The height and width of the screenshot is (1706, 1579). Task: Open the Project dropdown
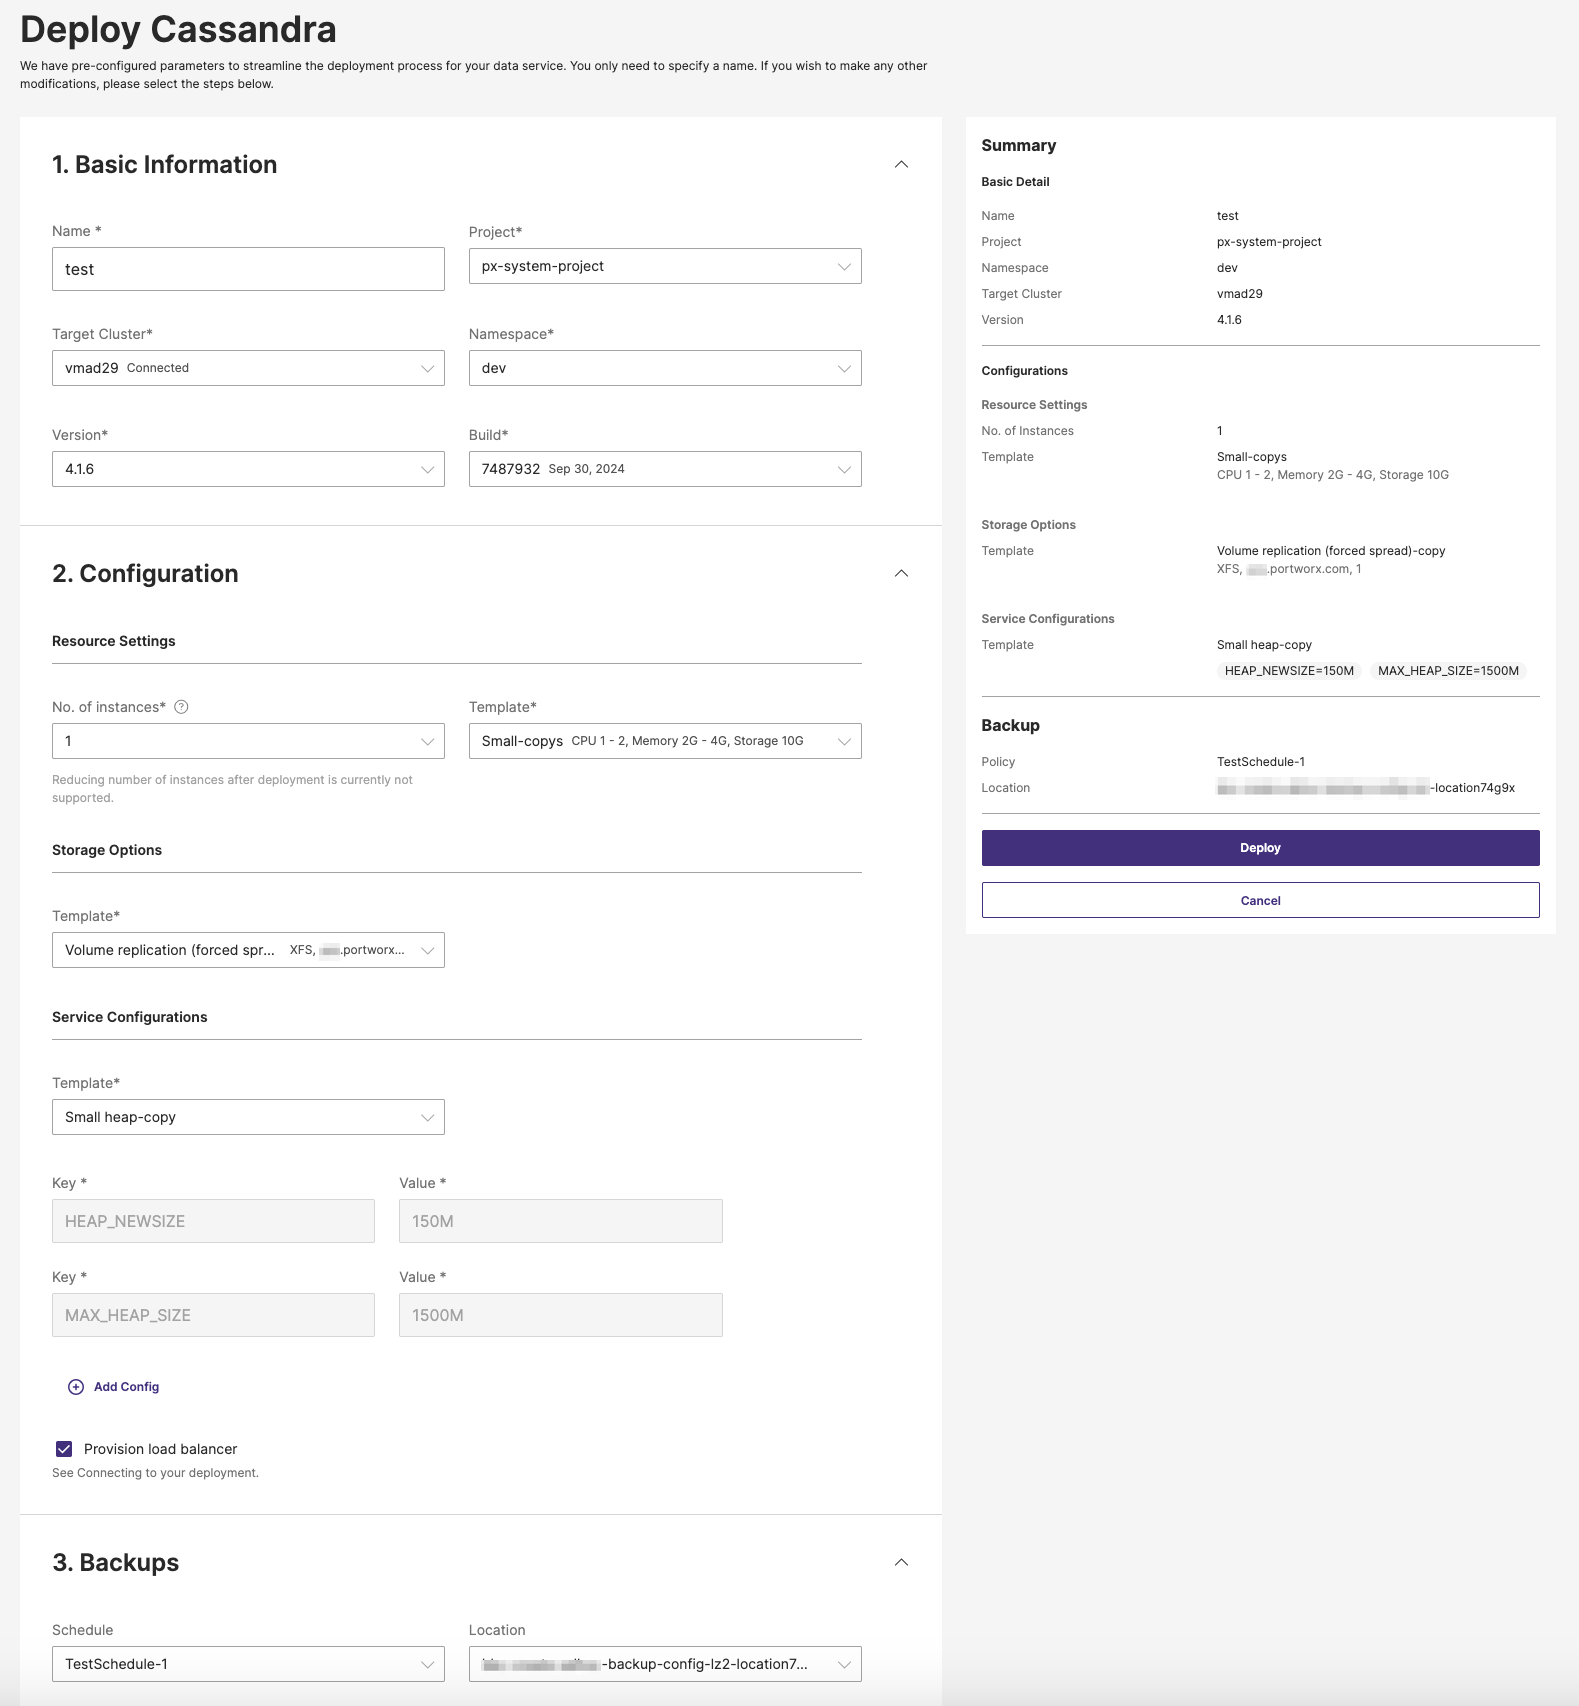coord(665,266)
